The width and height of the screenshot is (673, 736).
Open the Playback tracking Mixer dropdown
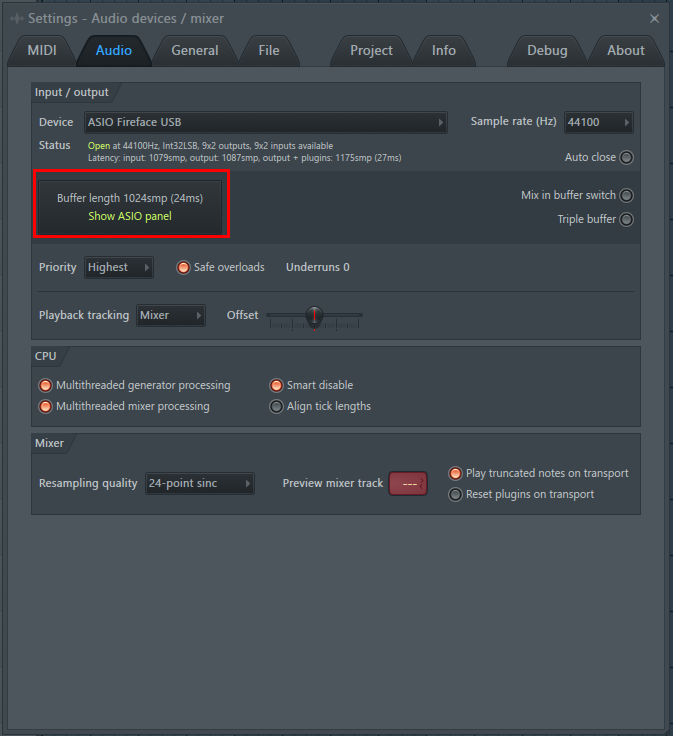[x=170, y=315]
